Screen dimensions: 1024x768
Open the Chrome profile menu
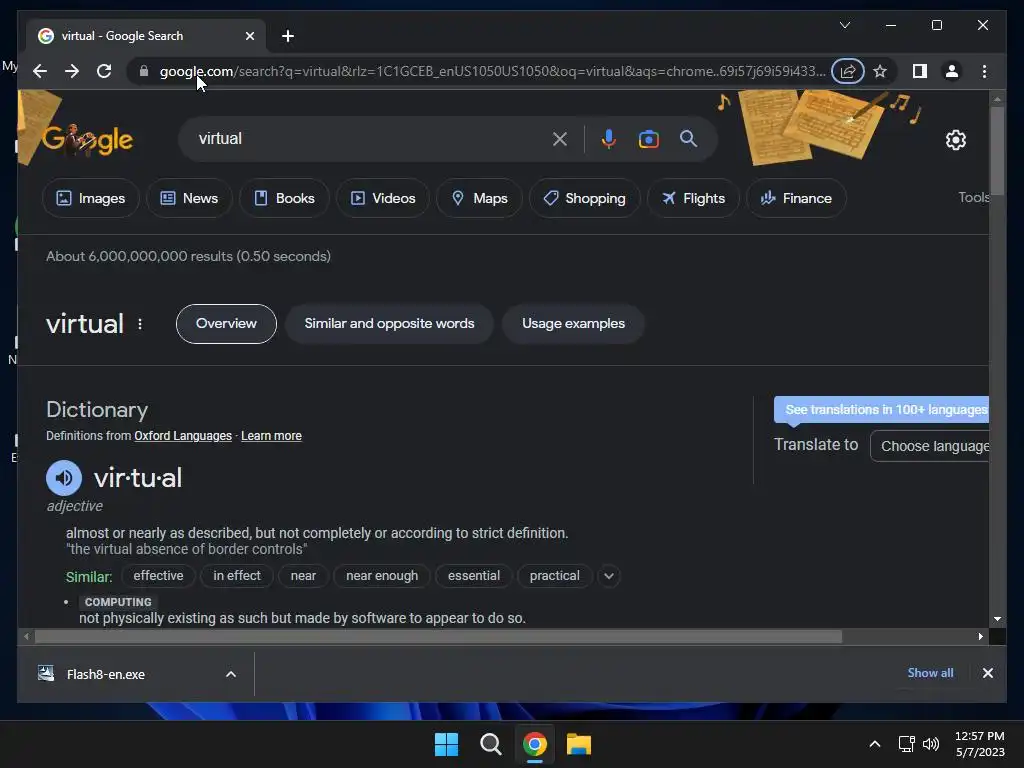tap(952, 71)
